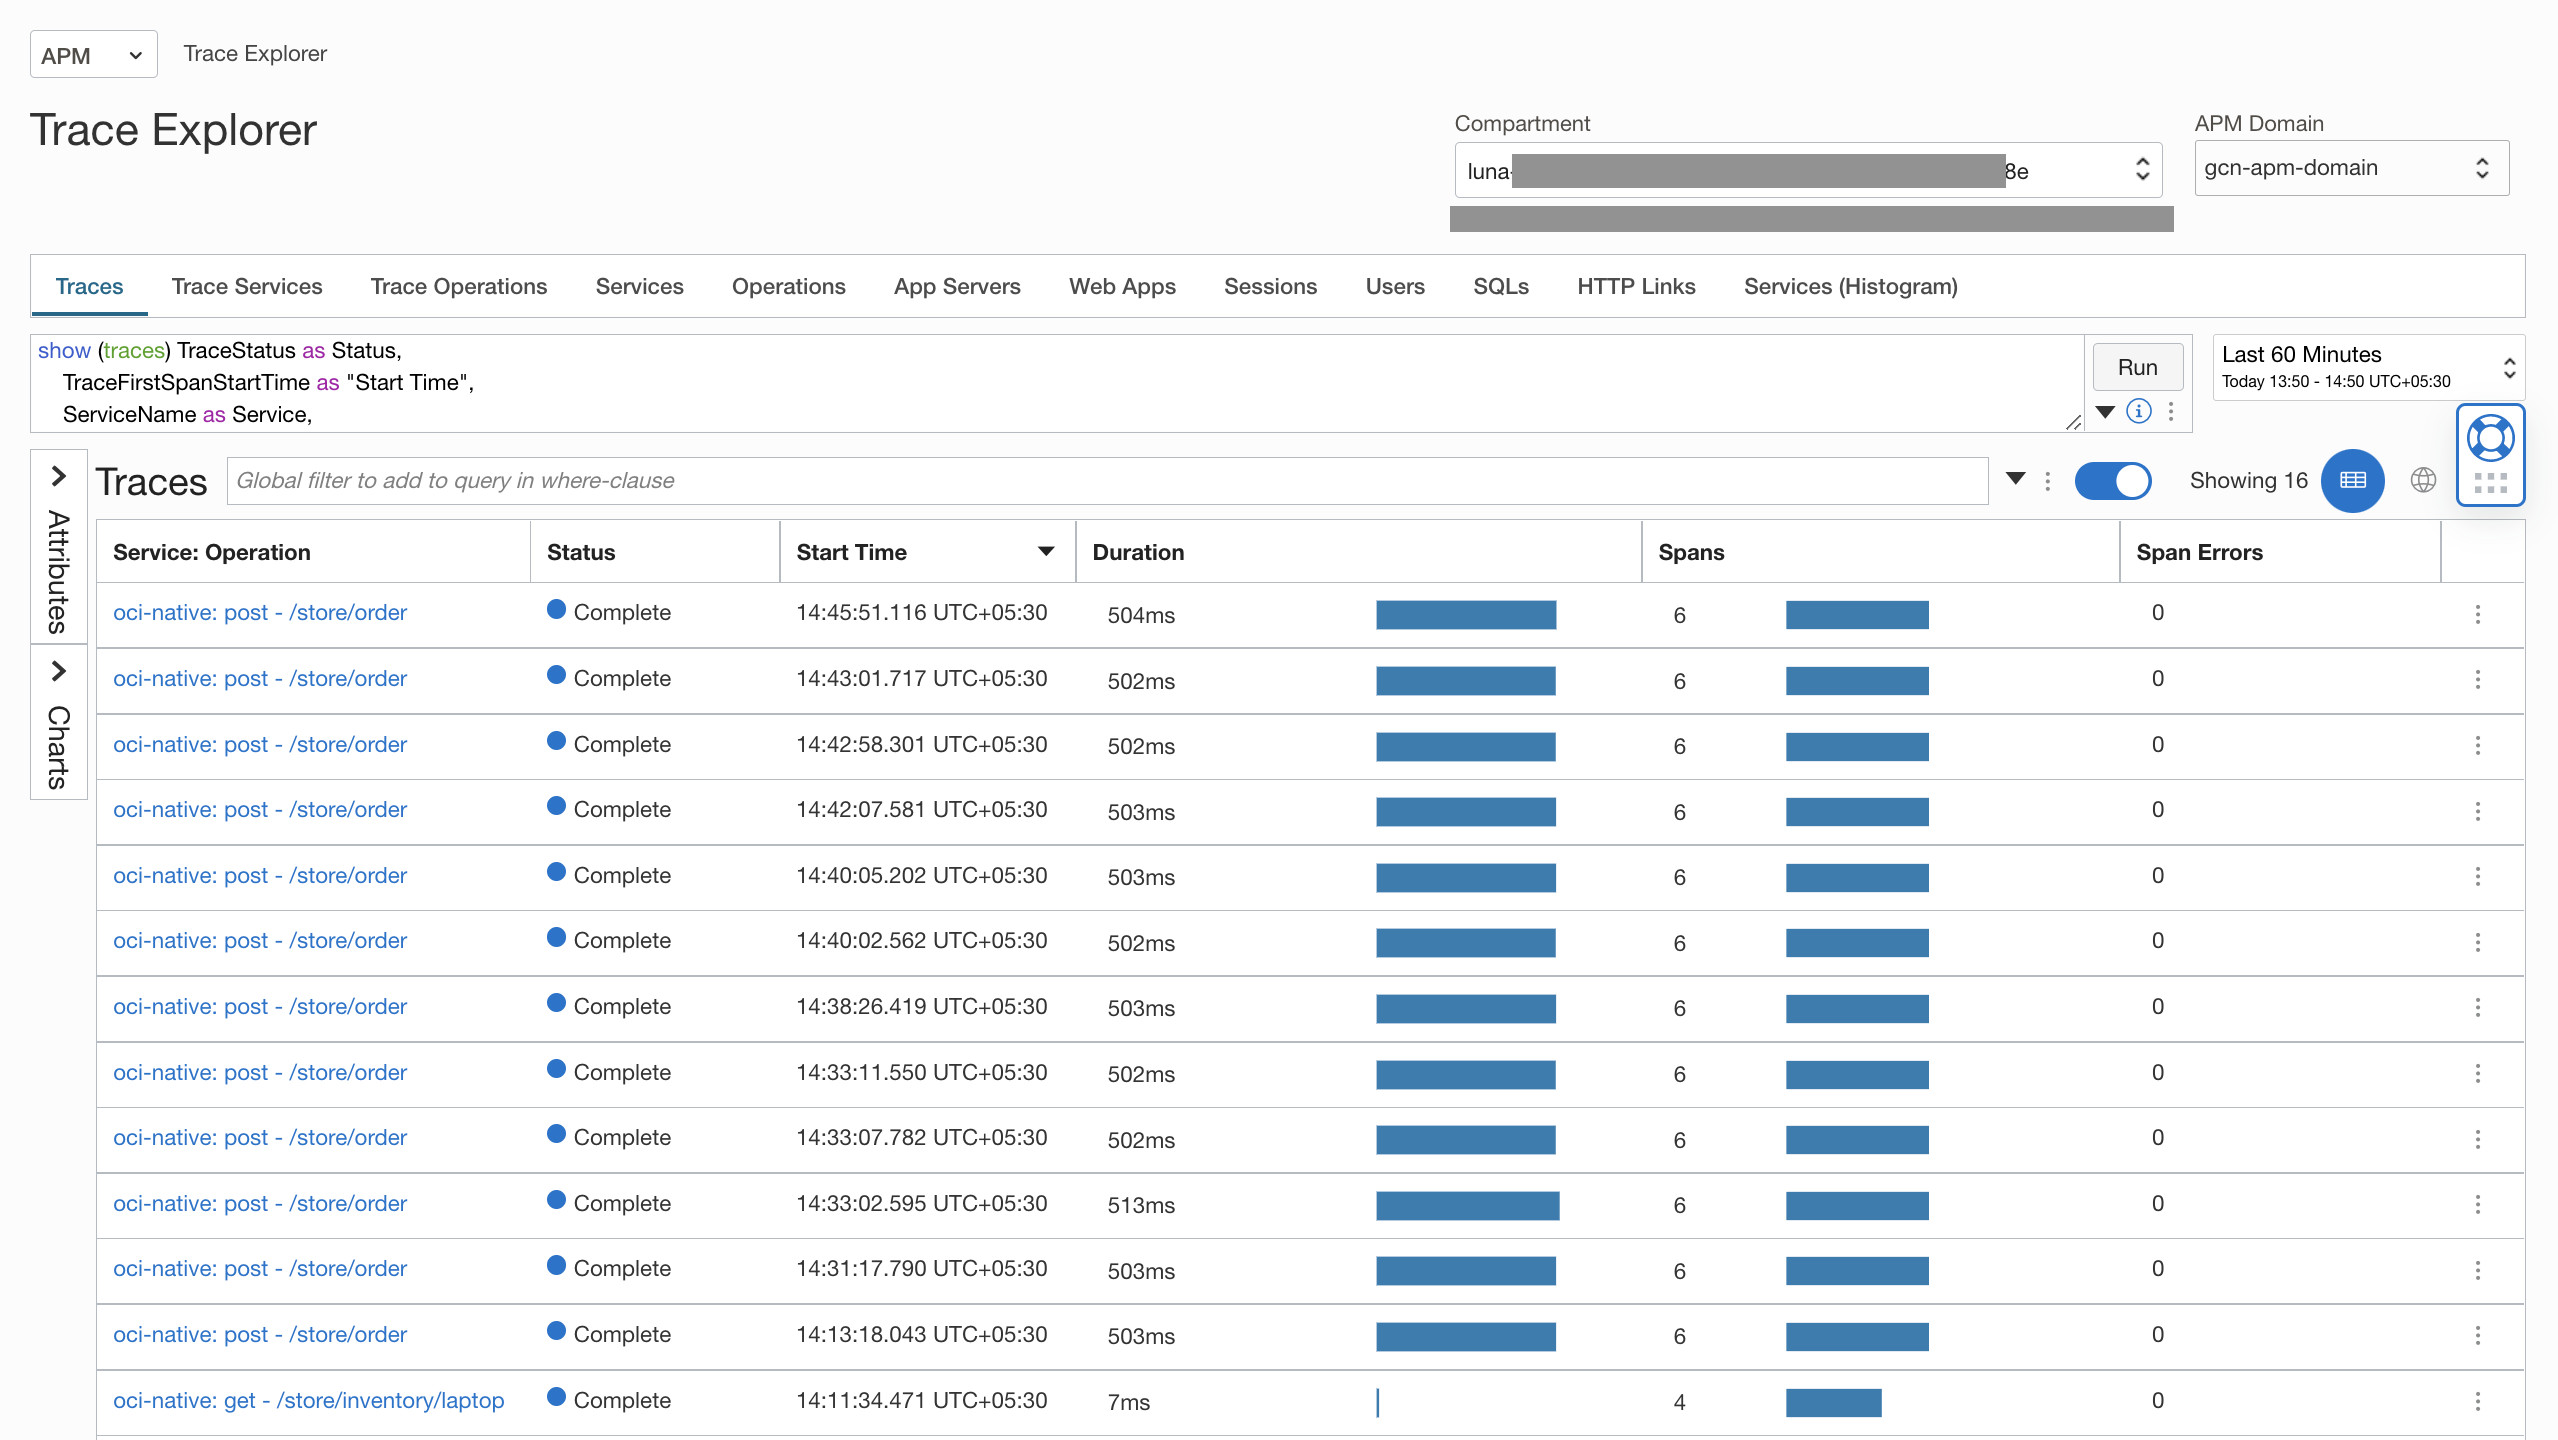Image resolution: width=2558 pixels, height=1440 pixels.
Task: Click into the query editor text area
Action: [x=1057, y=383]
